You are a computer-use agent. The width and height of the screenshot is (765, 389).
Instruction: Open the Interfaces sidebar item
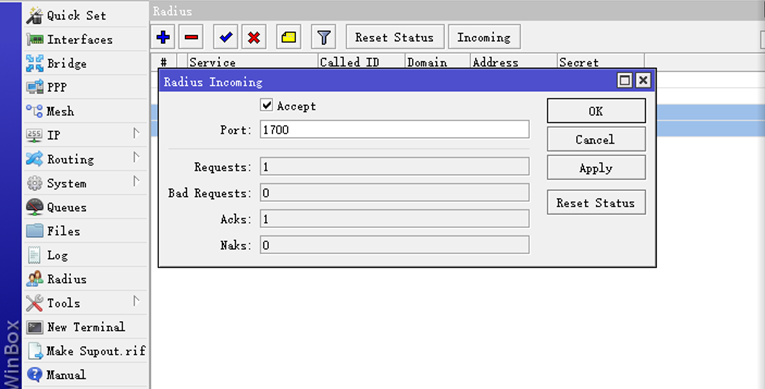coord(86,40)
